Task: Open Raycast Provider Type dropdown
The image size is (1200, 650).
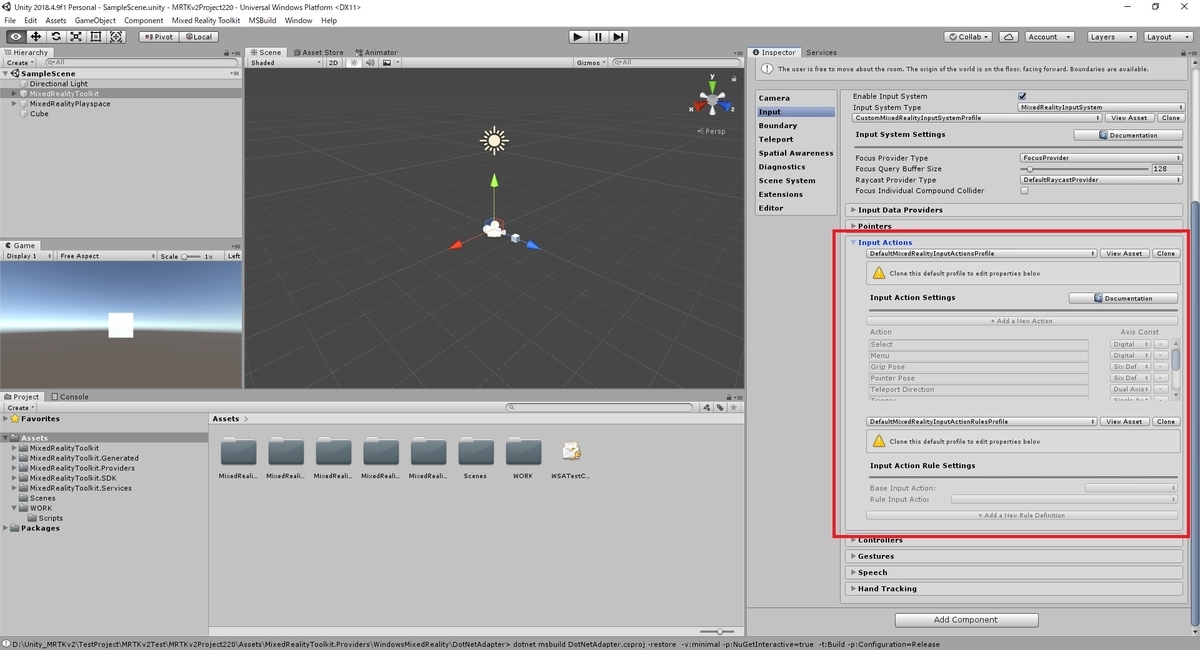Action: pyautogui.click(x=1100, y=179)
